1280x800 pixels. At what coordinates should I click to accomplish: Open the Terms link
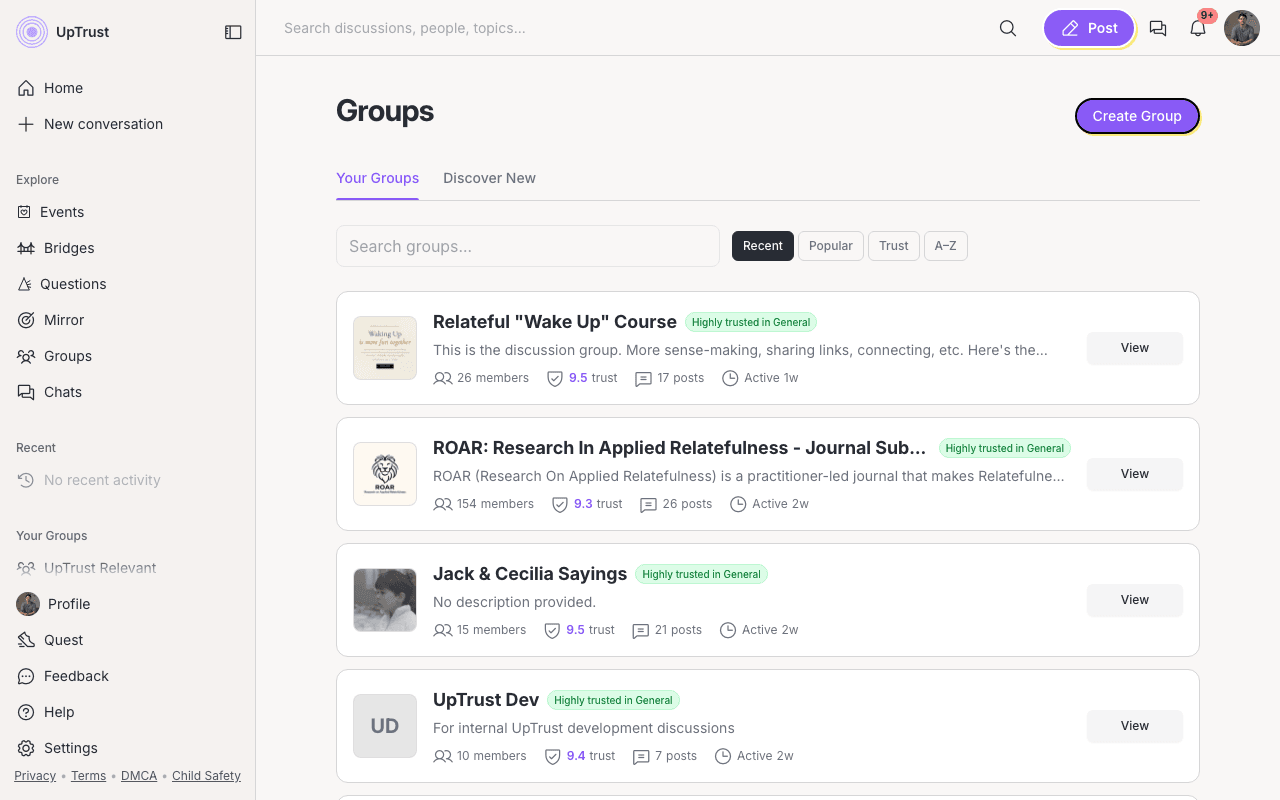coord(88,776)
